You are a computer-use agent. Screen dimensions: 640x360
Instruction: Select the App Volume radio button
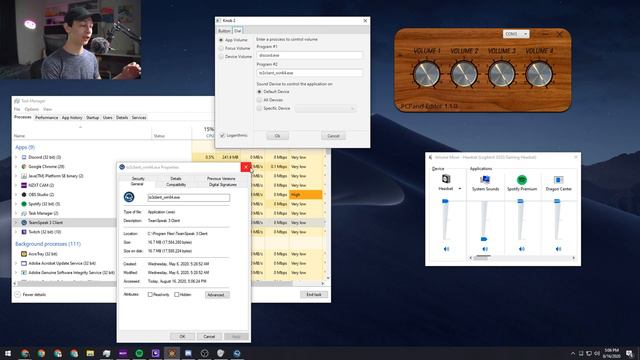[221, 40]
